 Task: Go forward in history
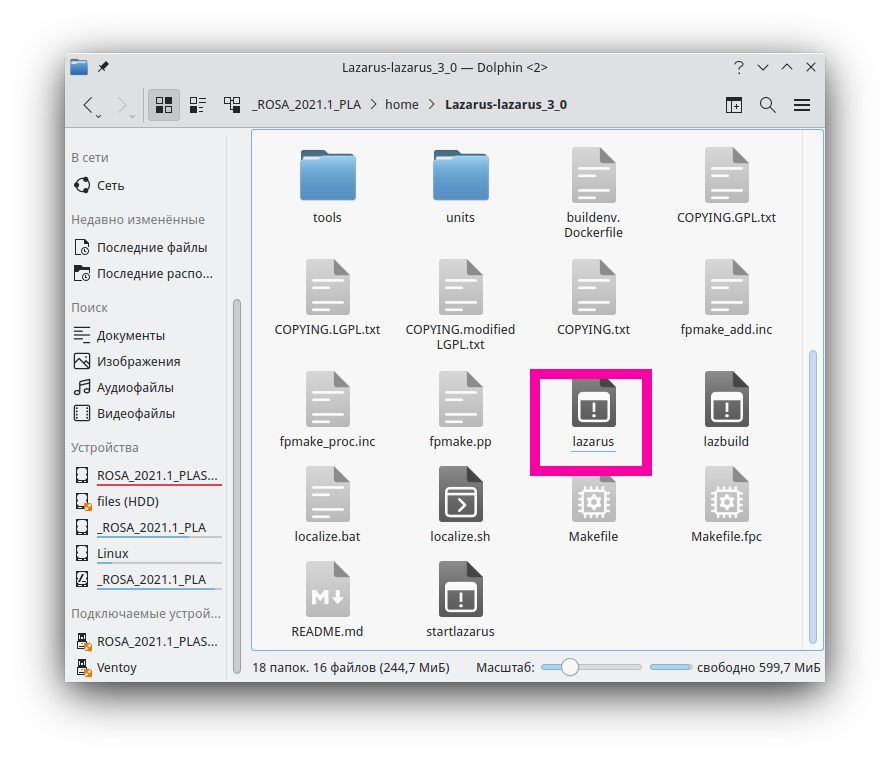pyautogui.click(x=121, y=104)
